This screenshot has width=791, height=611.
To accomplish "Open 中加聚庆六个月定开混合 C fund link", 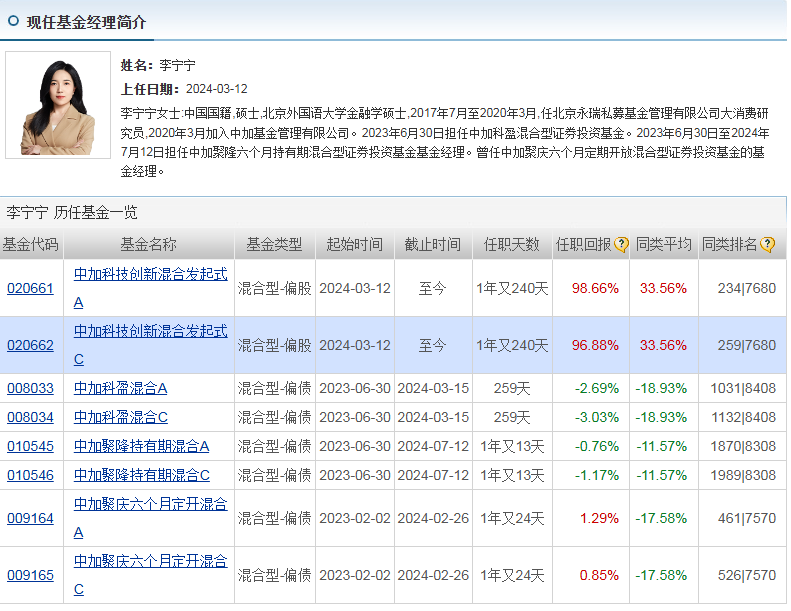I will tap(150, 575).
